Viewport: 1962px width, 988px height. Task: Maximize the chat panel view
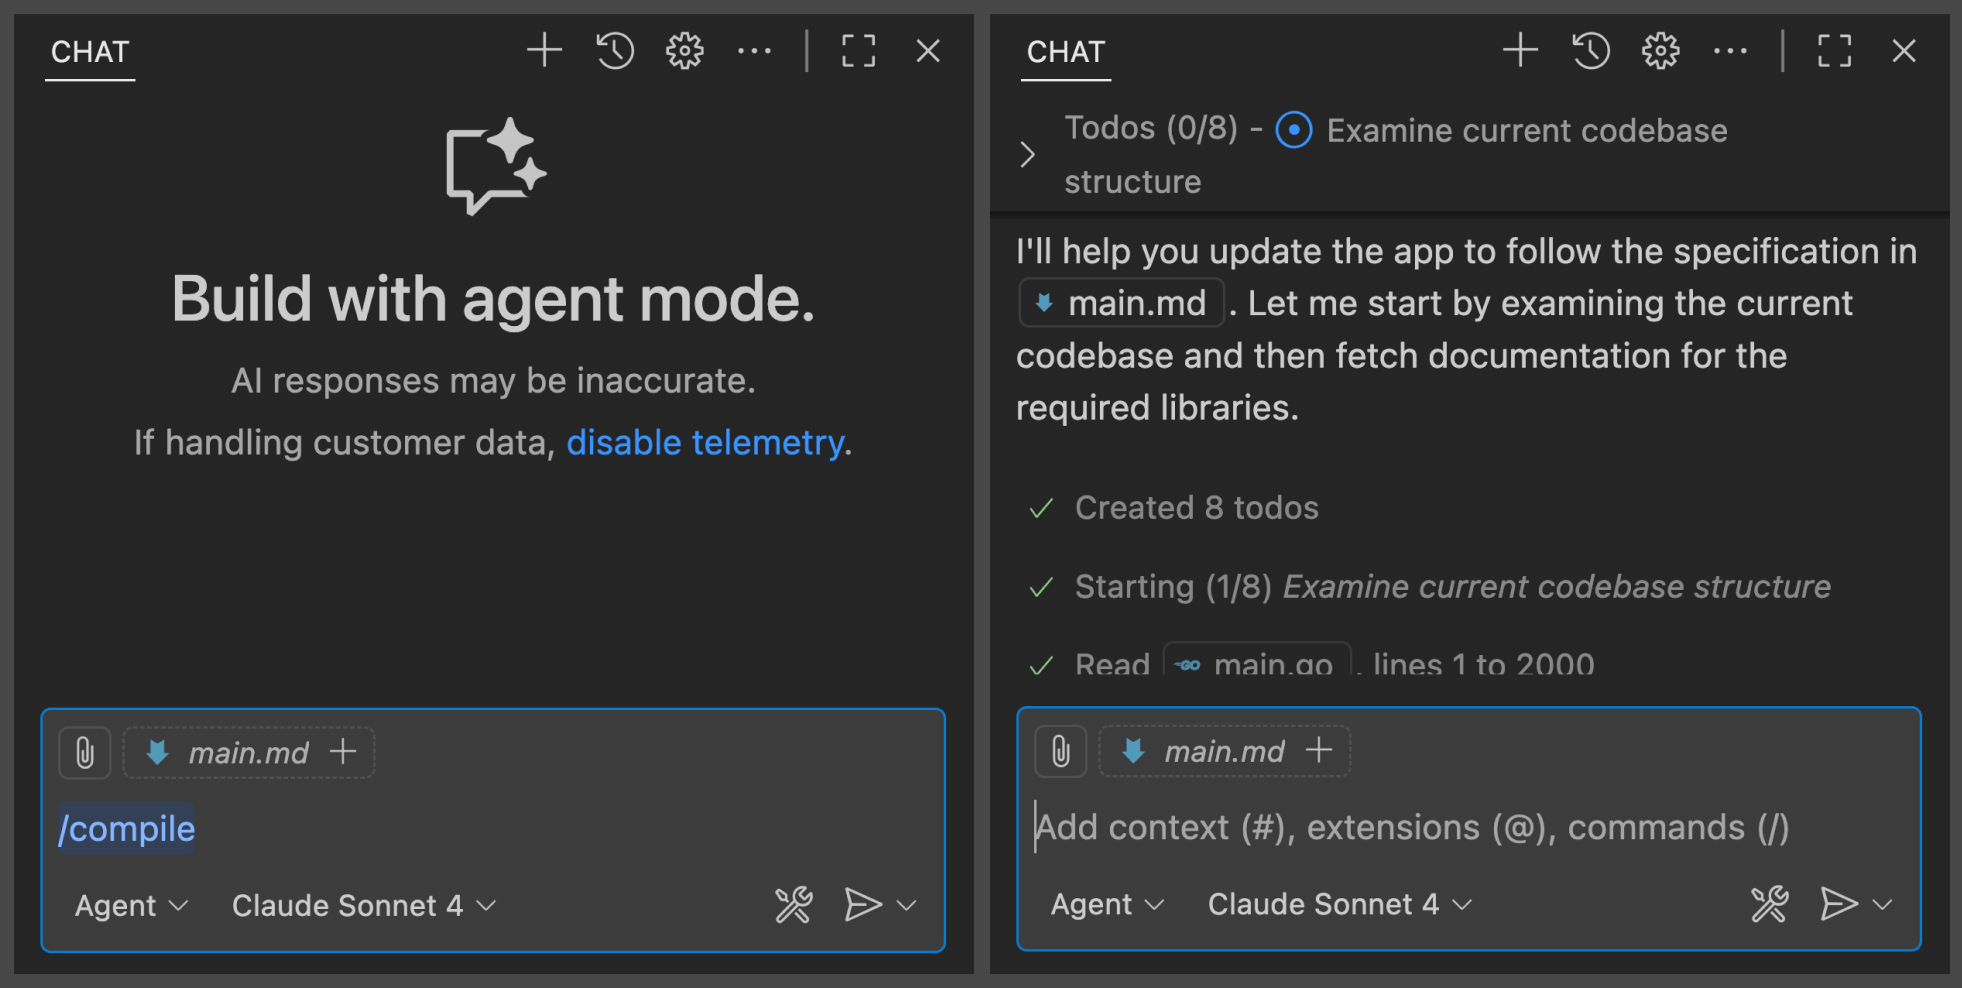(x=859, y=51)
